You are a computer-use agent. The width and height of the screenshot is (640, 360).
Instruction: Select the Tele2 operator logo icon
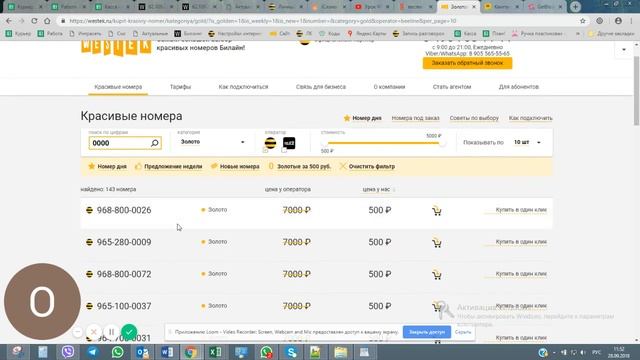(289, 143)
